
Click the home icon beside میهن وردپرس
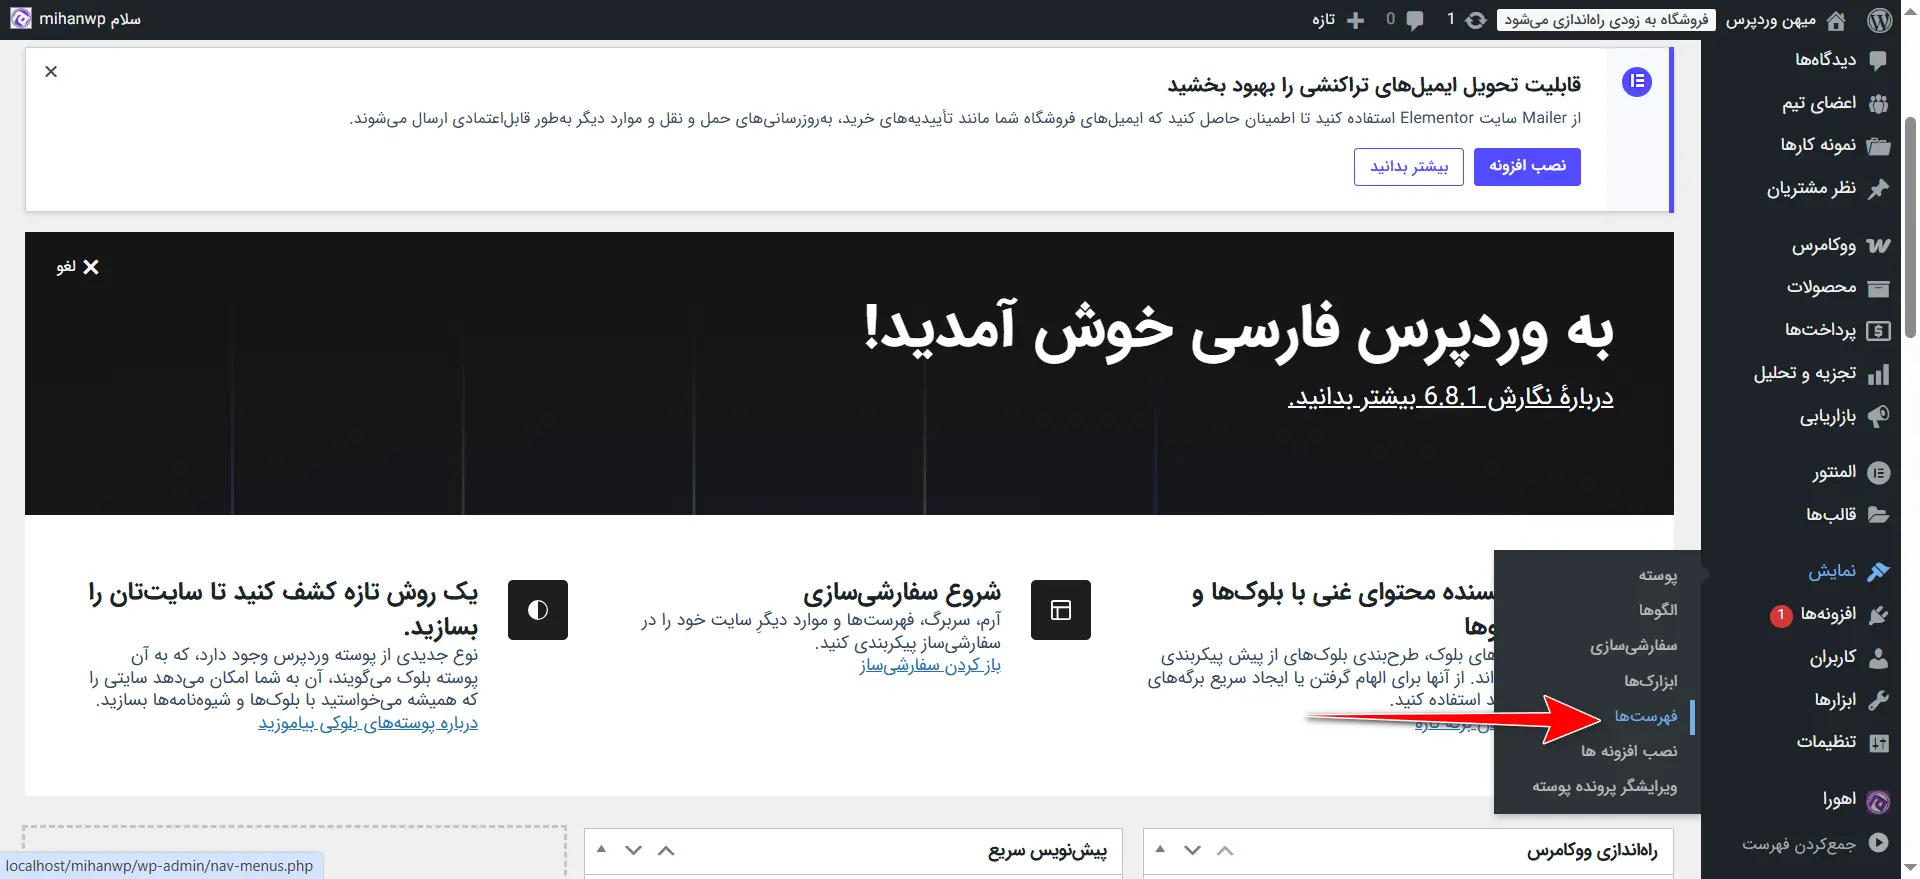point(1836,20)
